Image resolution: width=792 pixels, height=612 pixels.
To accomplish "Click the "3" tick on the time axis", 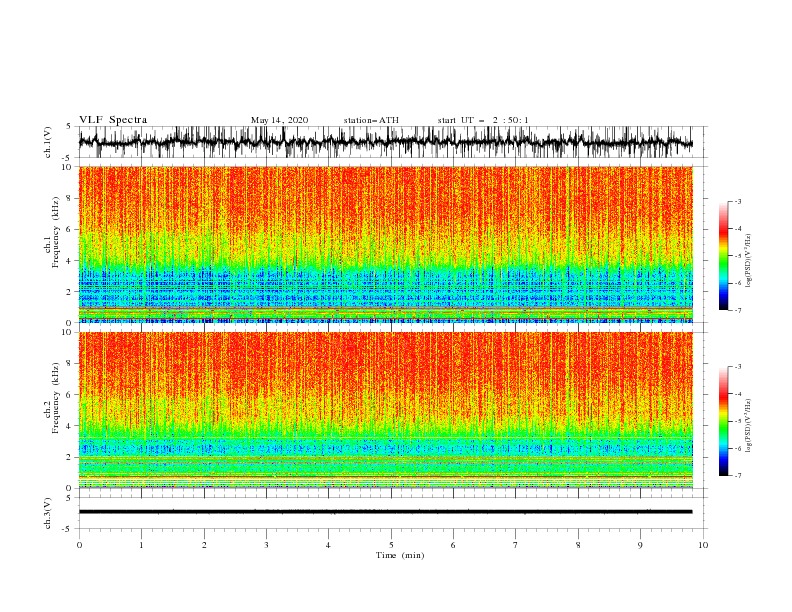I will click(x=266, y=545).
